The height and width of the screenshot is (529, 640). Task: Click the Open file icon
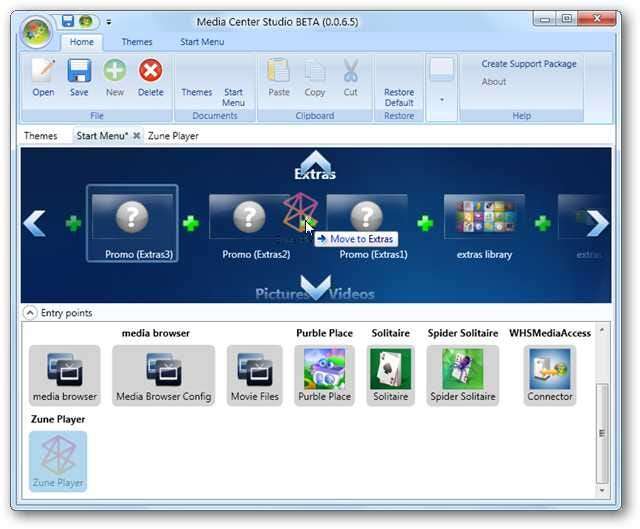[x=43, y=77]
